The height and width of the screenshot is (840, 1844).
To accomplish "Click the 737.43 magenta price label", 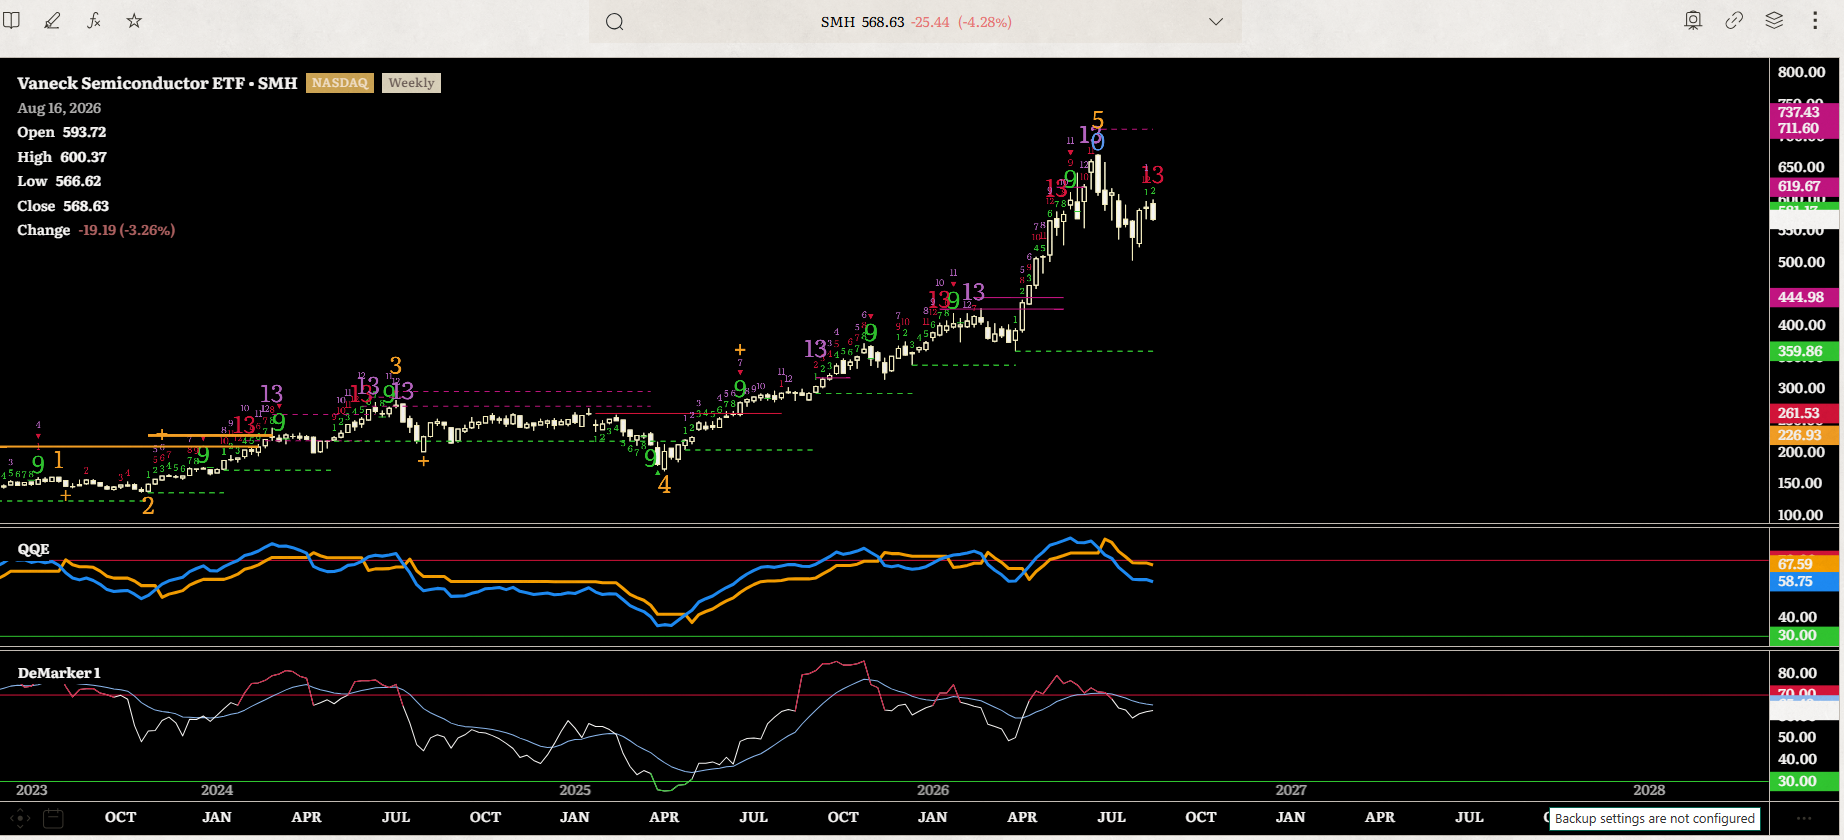I will click(1804, 112).
